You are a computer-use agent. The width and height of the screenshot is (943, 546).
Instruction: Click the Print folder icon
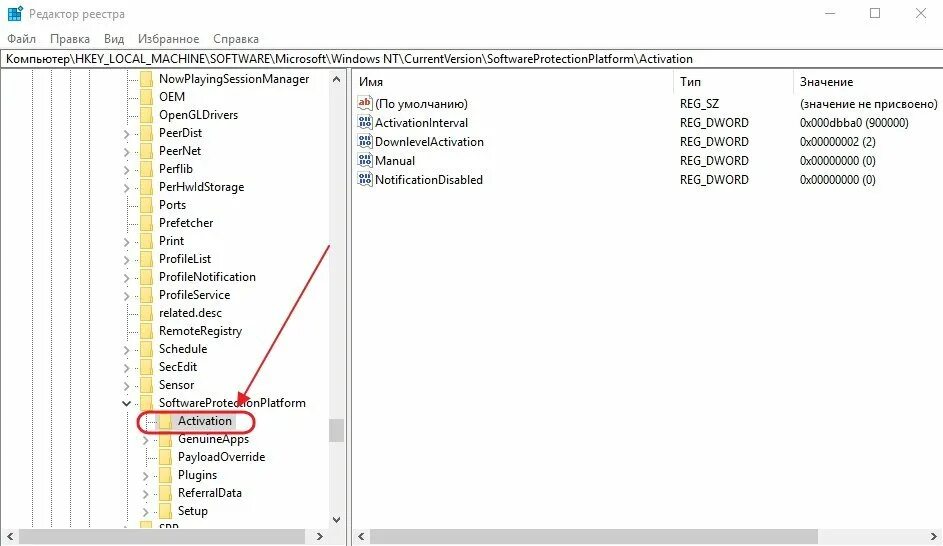point(146,241)
